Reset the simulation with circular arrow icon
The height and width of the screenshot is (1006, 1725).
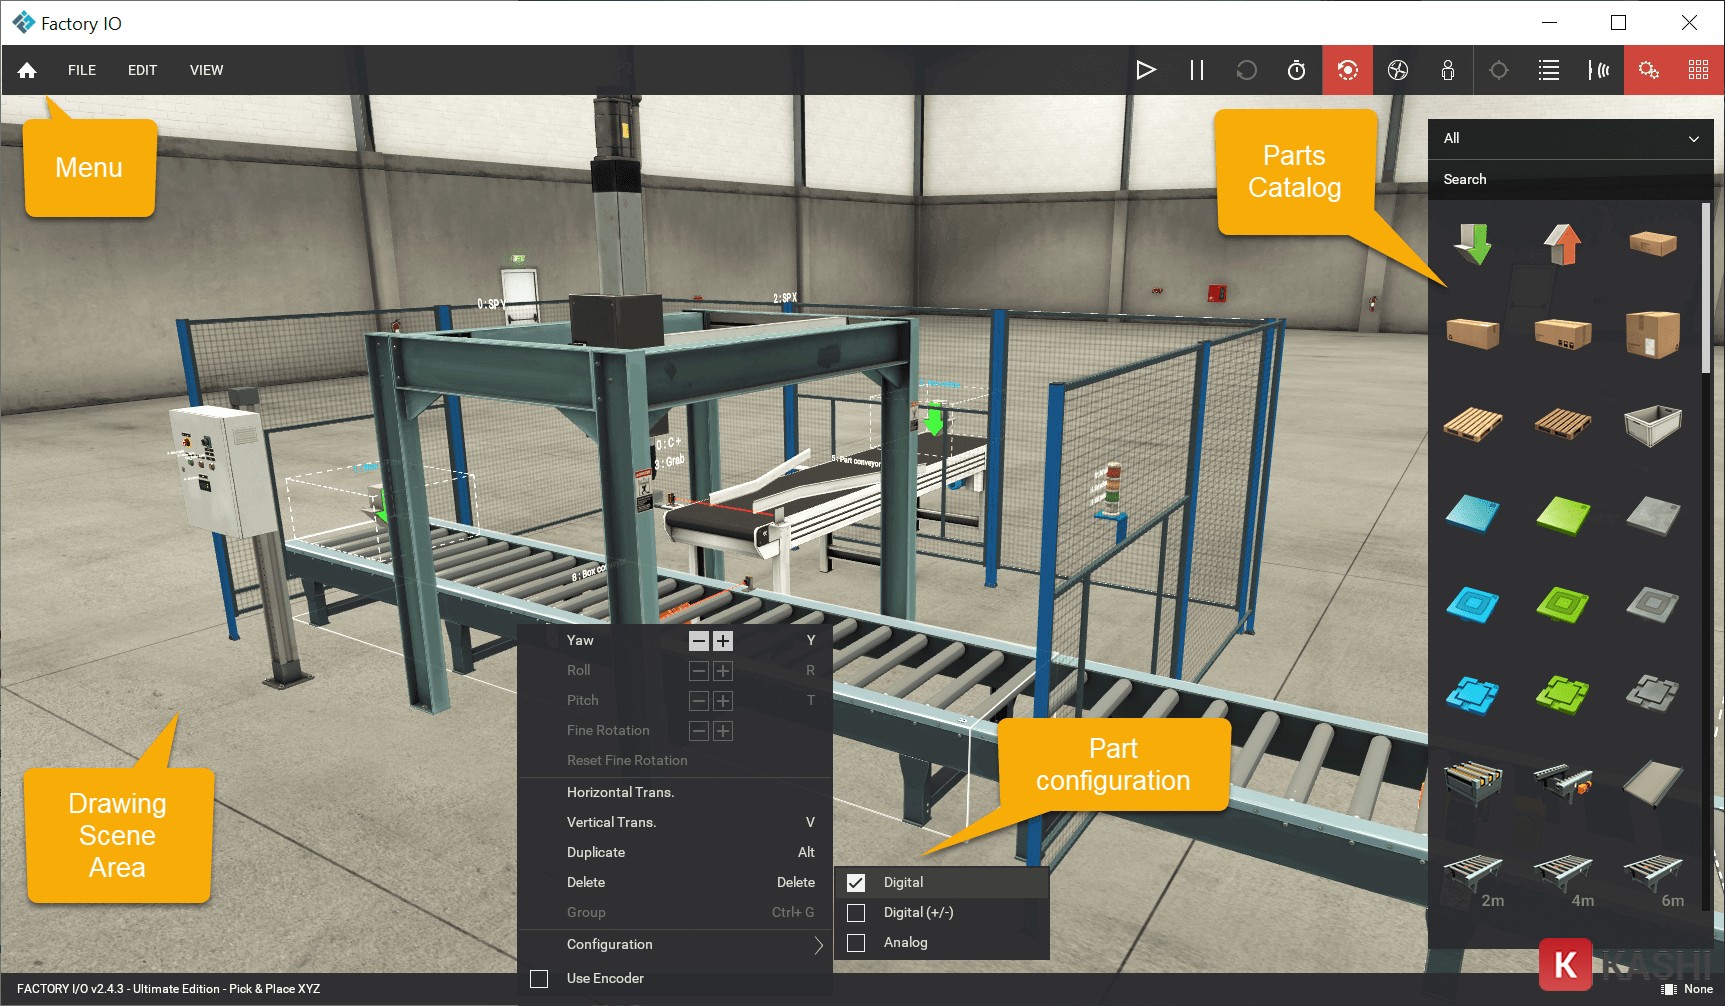tap(1246, 70)
